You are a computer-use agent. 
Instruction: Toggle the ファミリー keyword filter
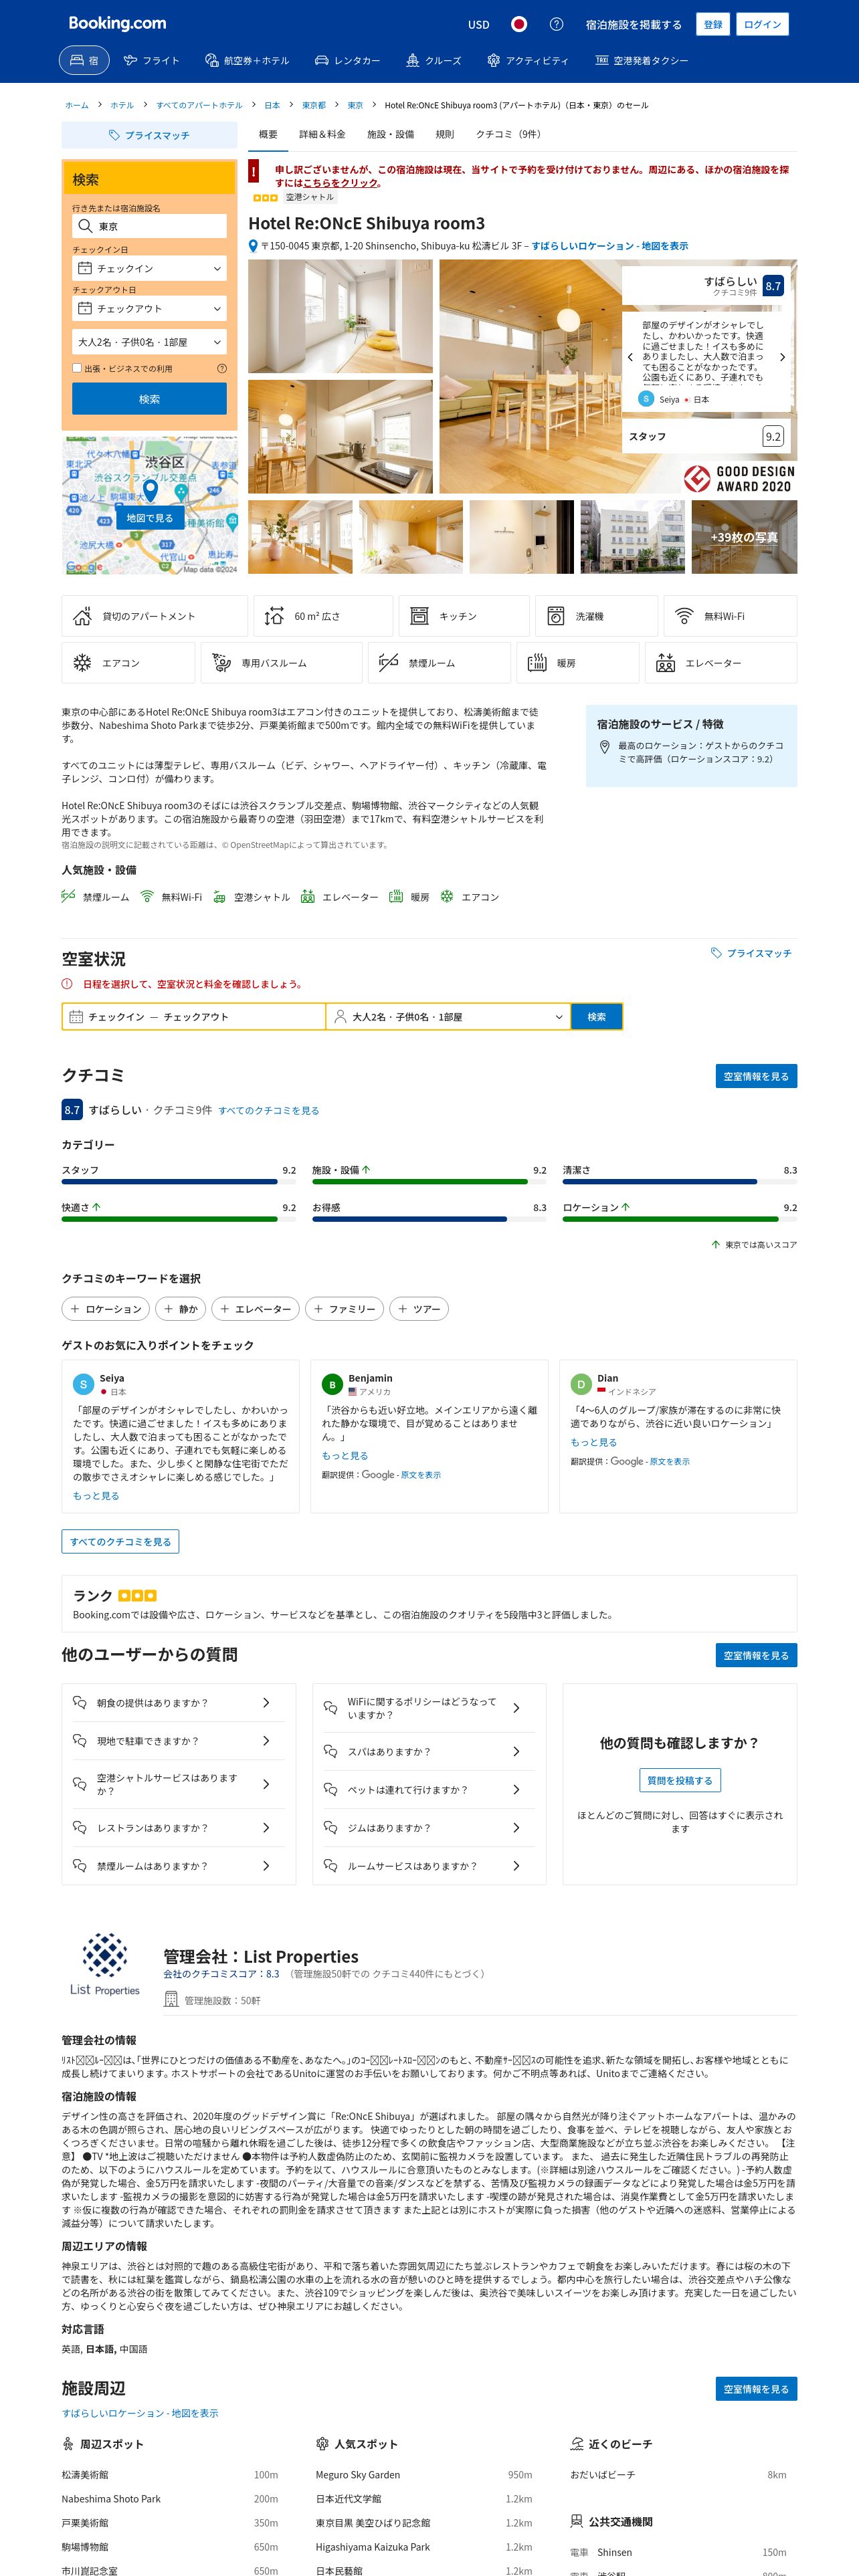344,1309
